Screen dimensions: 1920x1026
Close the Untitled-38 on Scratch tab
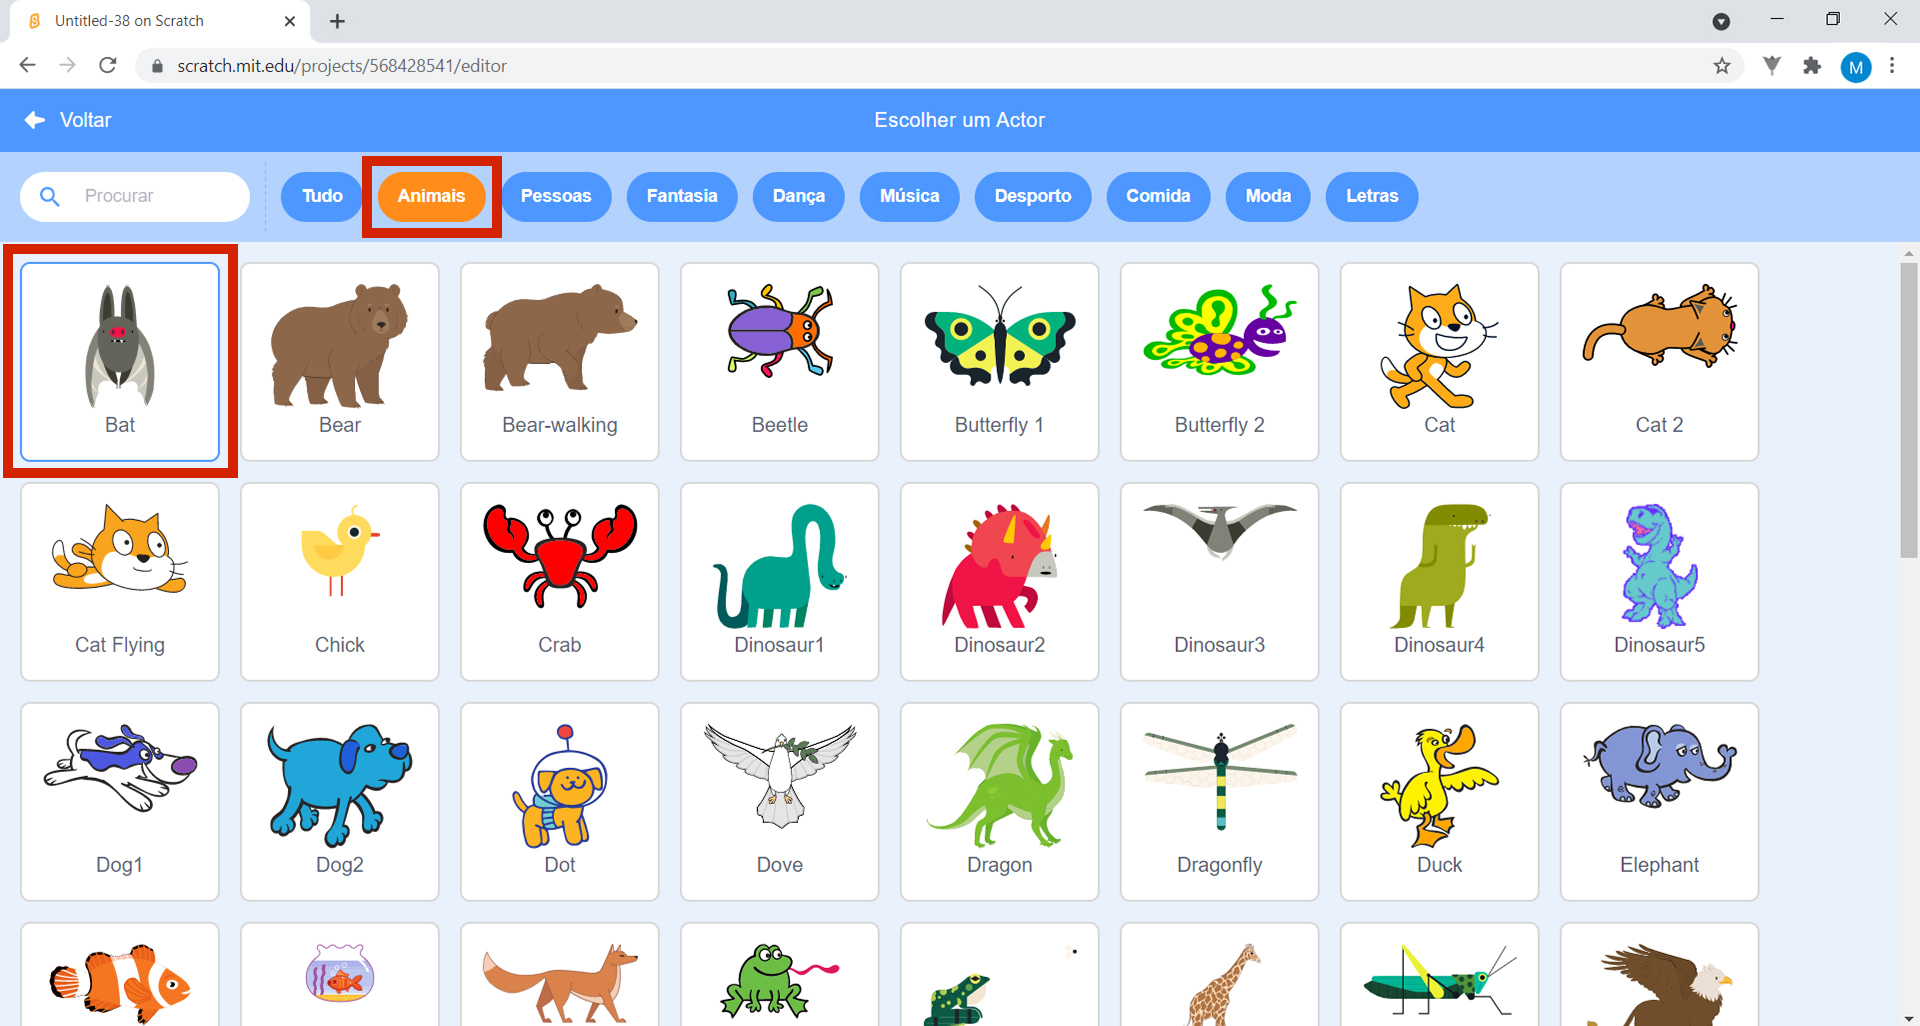click(290, 21)
